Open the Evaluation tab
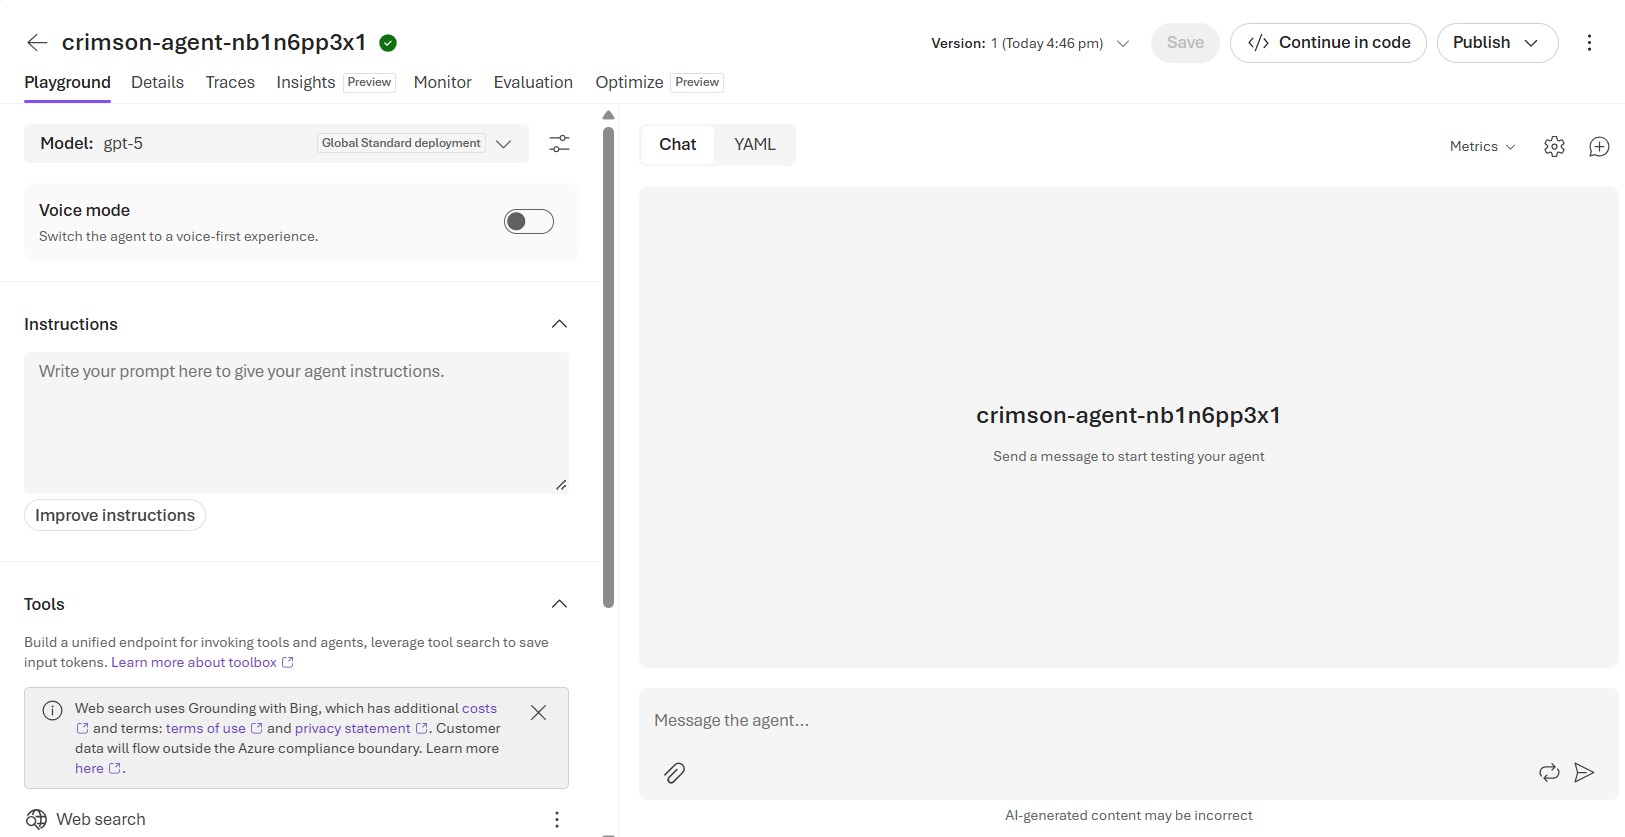Viewport: 1625px width, 837px height. tap(533, 82)
